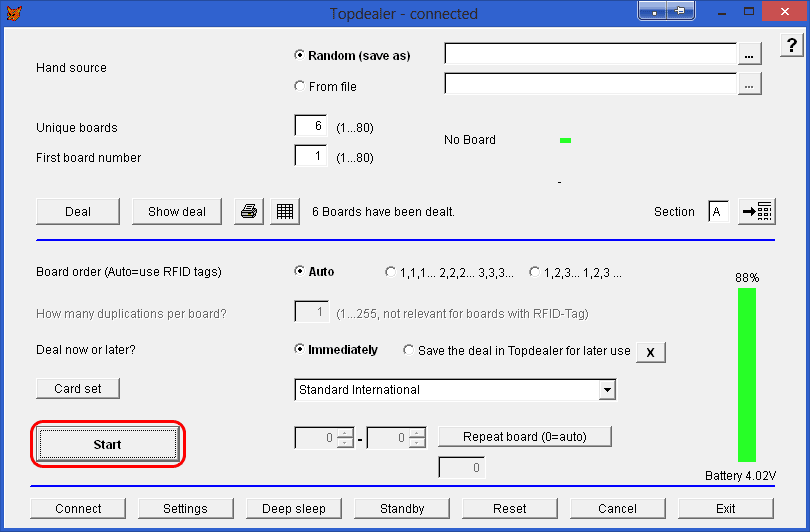Click the Card set button
810x532 pixels.
(78, 388)
